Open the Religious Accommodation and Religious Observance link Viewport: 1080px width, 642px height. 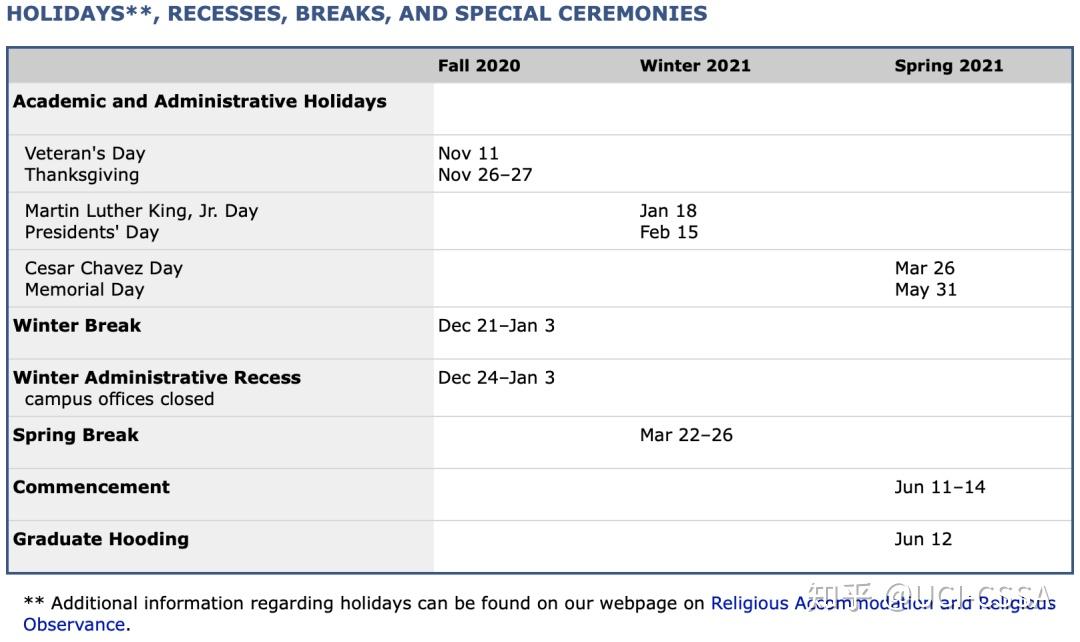pyautogui.click(x=882, y=604)
